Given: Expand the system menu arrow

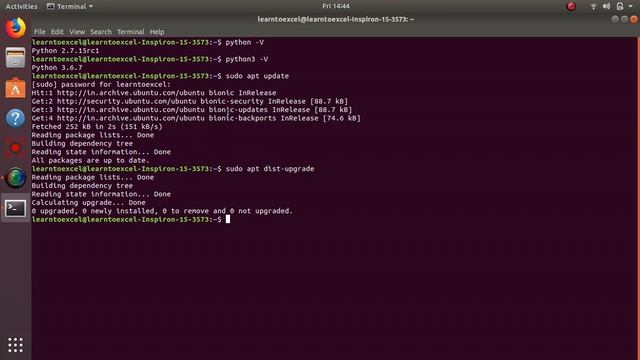Looking at the screenshot, I should (x=630, y=6).
